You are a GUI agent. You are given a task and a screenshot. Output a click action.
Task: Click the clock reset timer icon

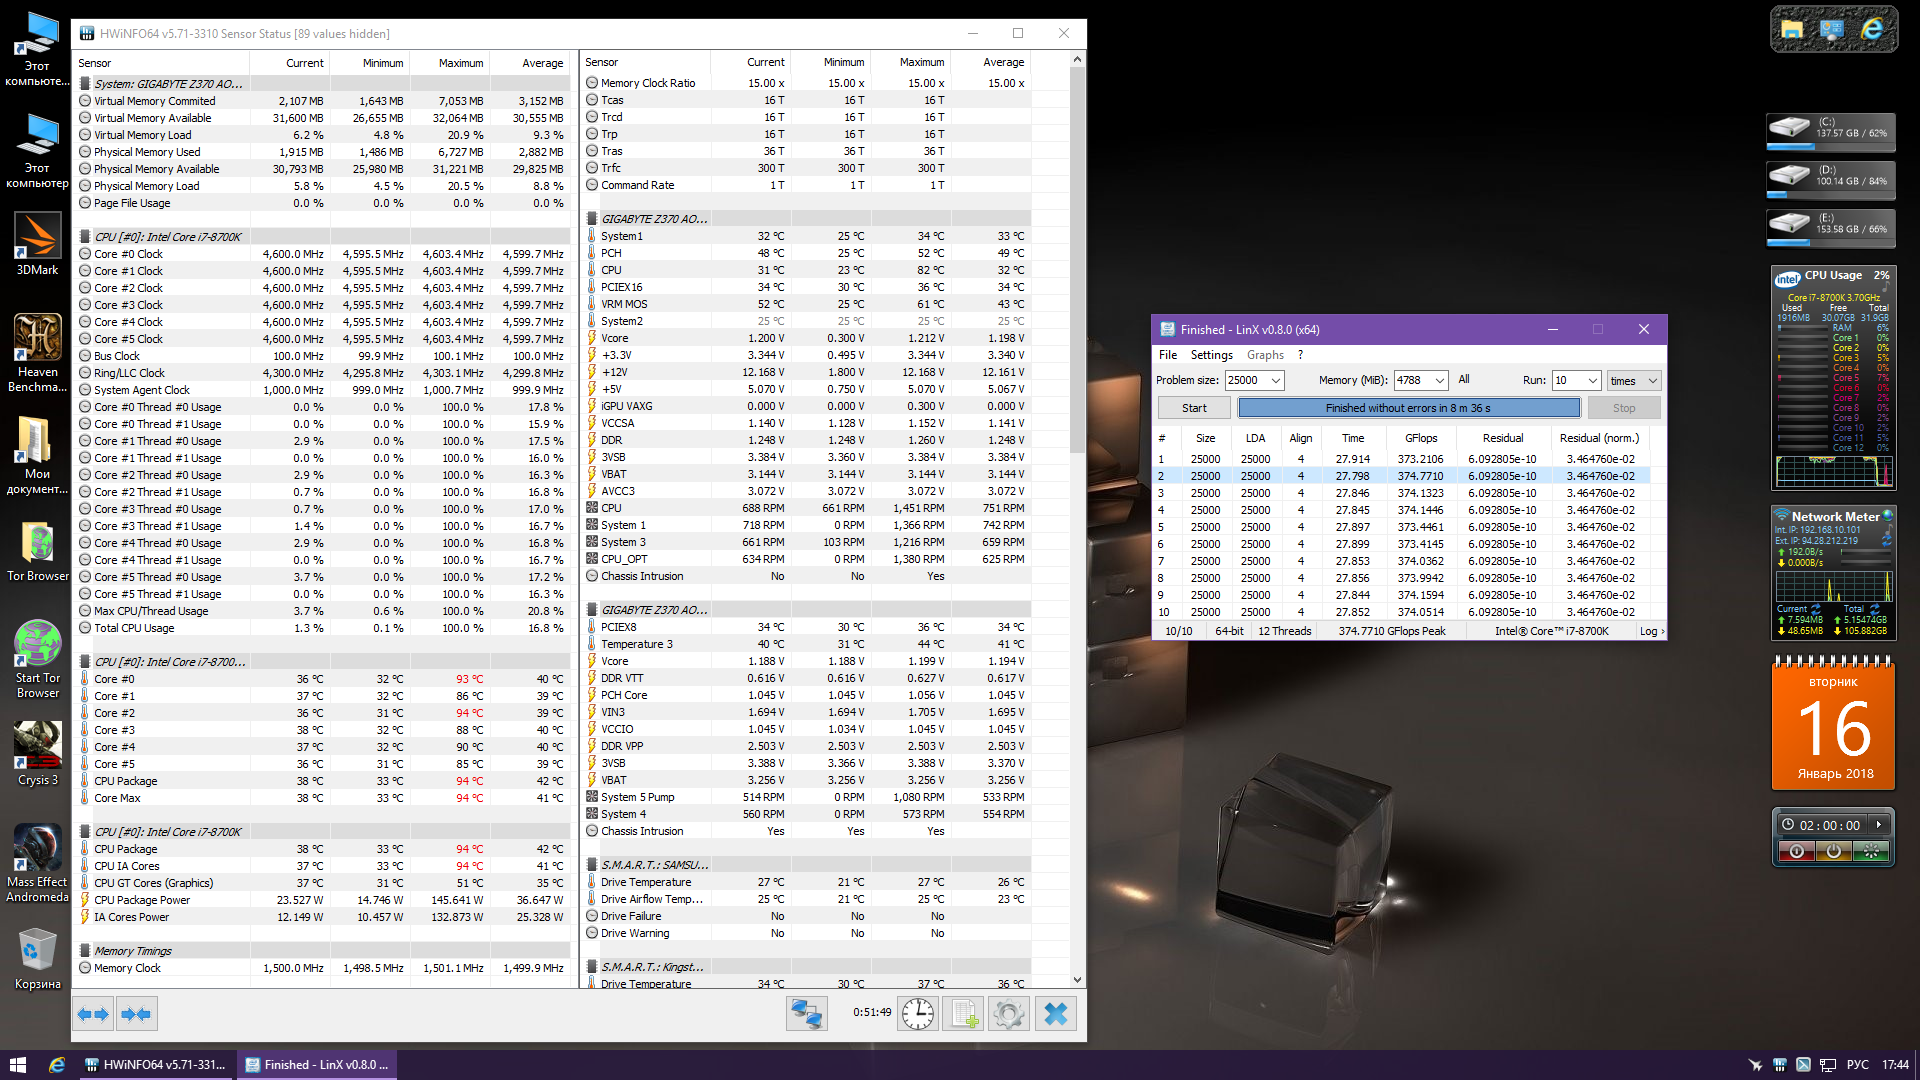click(917, 1014)
